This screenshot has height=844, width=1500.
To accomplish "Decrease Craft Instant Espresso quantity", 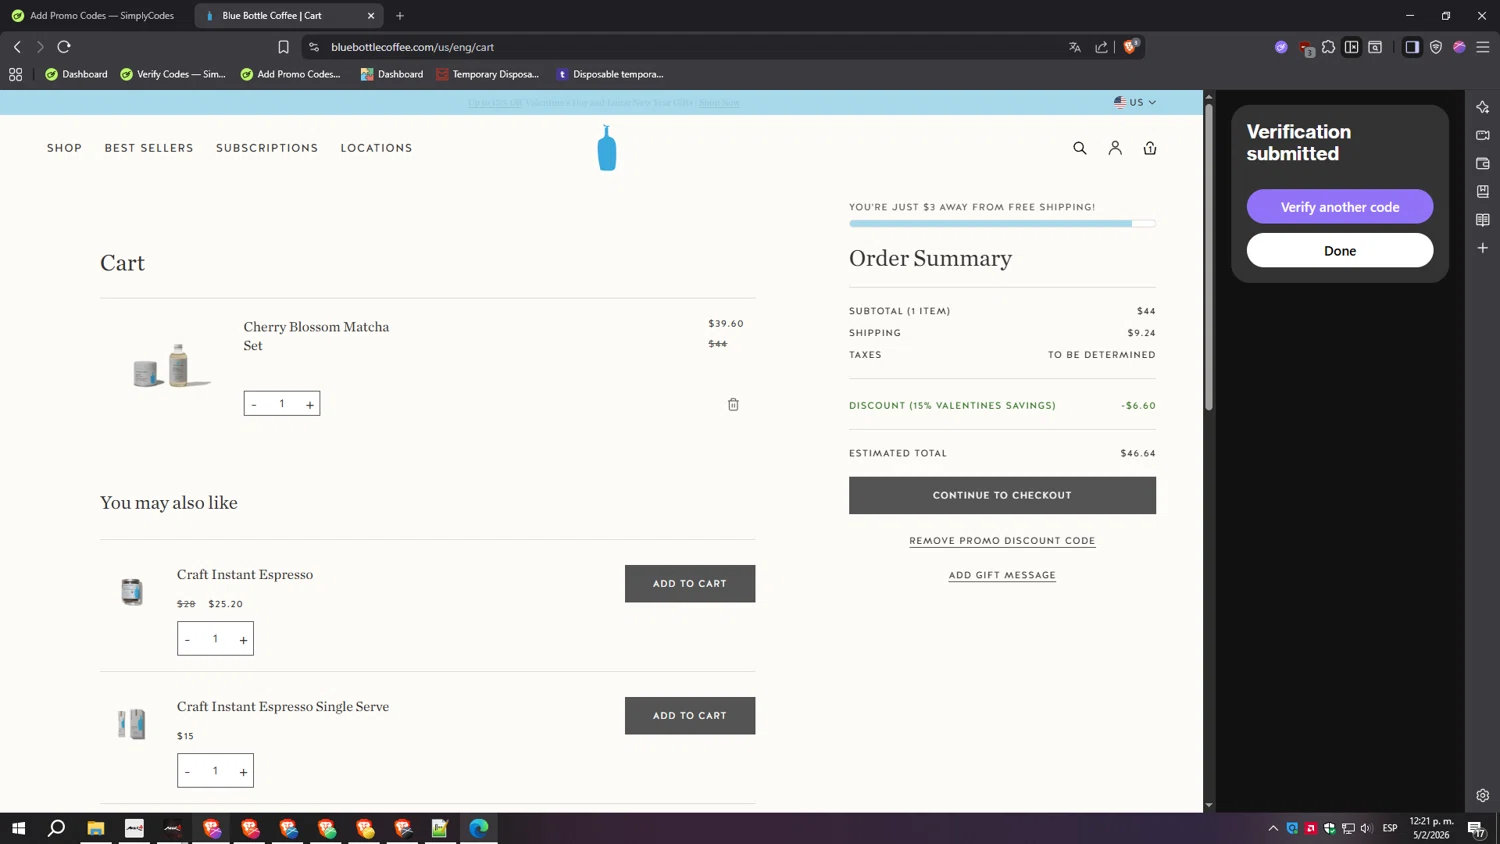I will click(x=187, y=639).
